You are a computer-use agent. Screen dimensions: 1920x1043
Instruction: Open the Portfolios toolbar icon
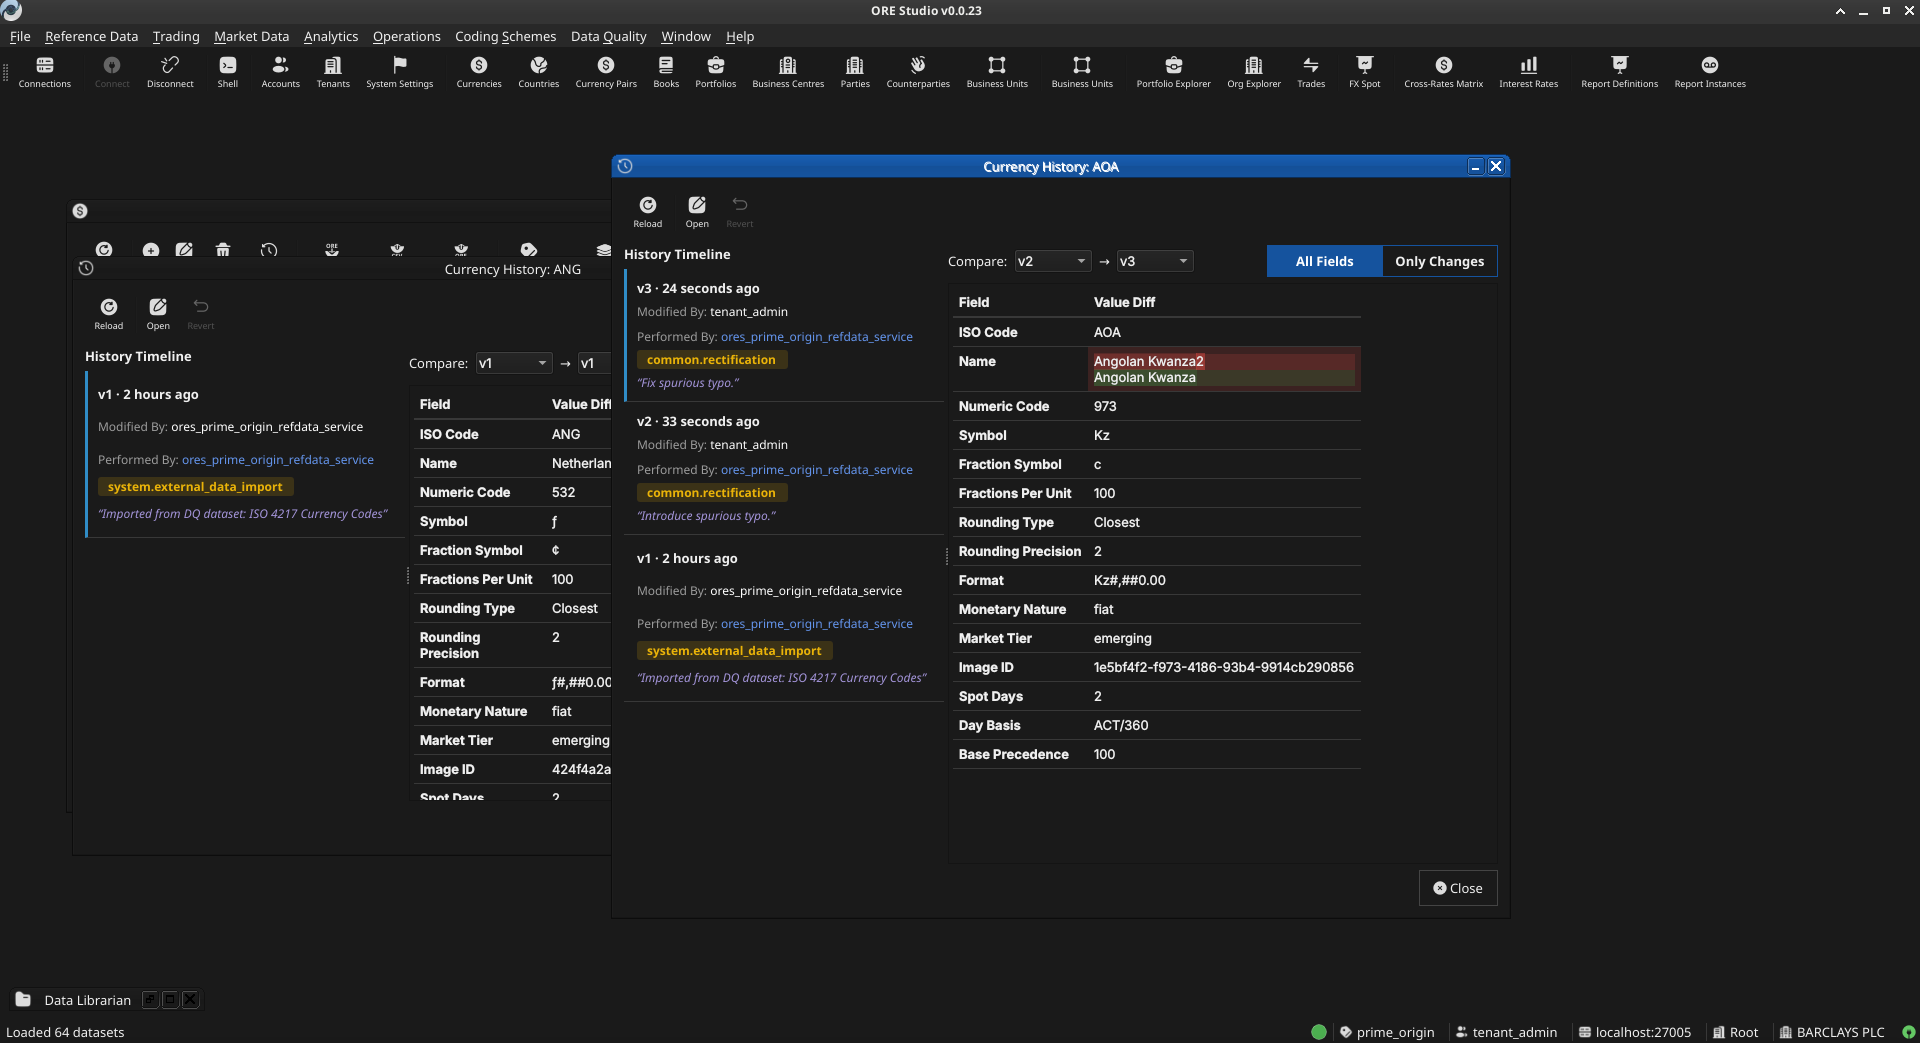[716, 72]
